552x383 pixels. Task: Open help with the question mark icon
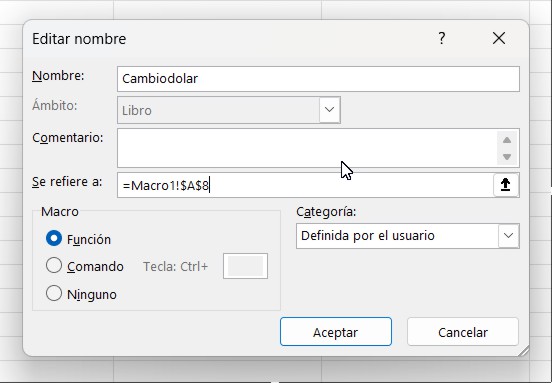point(441,38)
